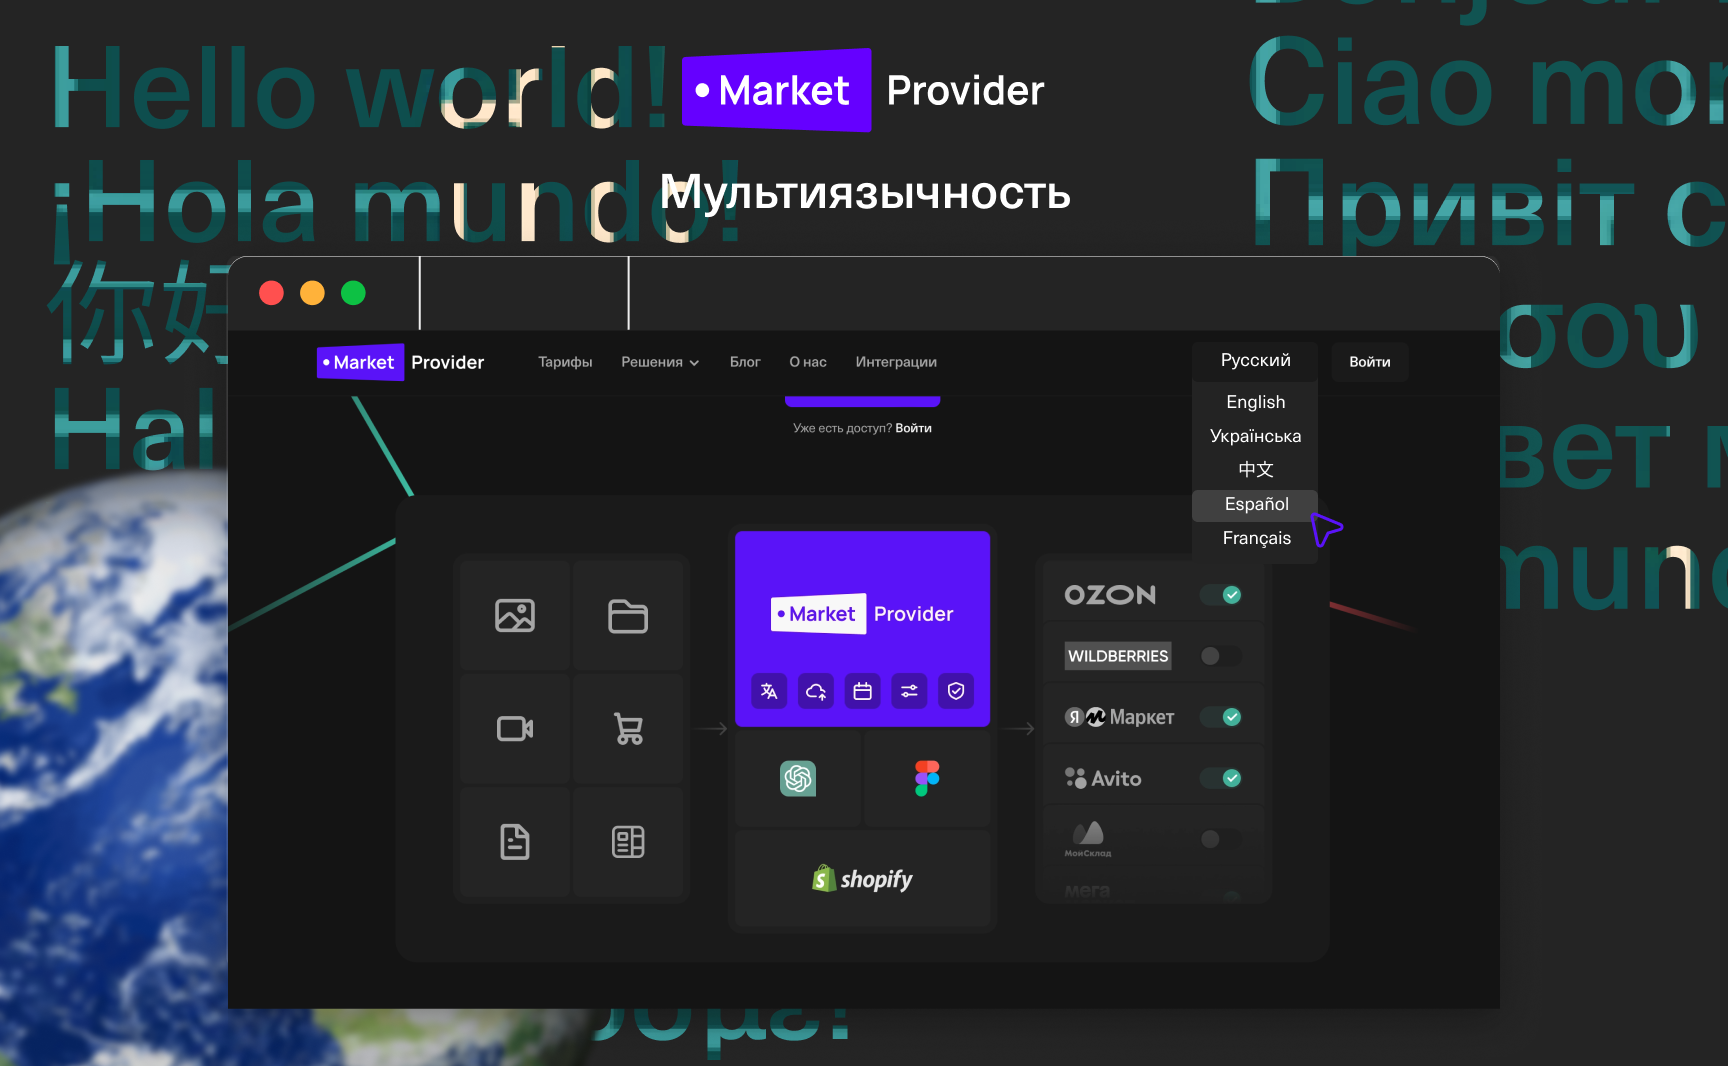The height and width of the screenshot is (1066, 1728).
Task: Click the ChatGPT logo tile
Action: coord(798,778)
